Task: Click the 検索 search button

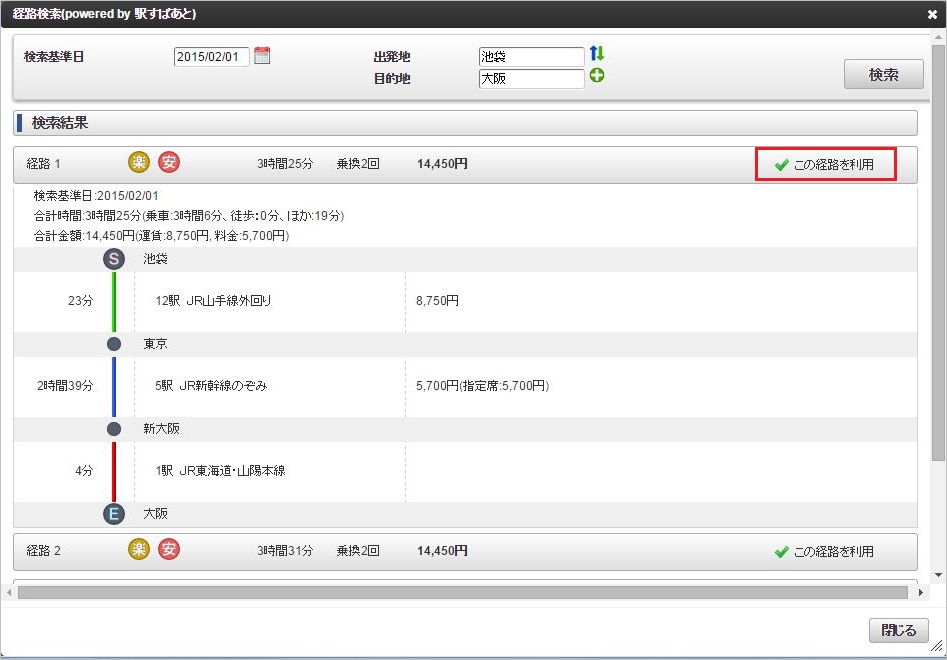Action: [884, 74]
